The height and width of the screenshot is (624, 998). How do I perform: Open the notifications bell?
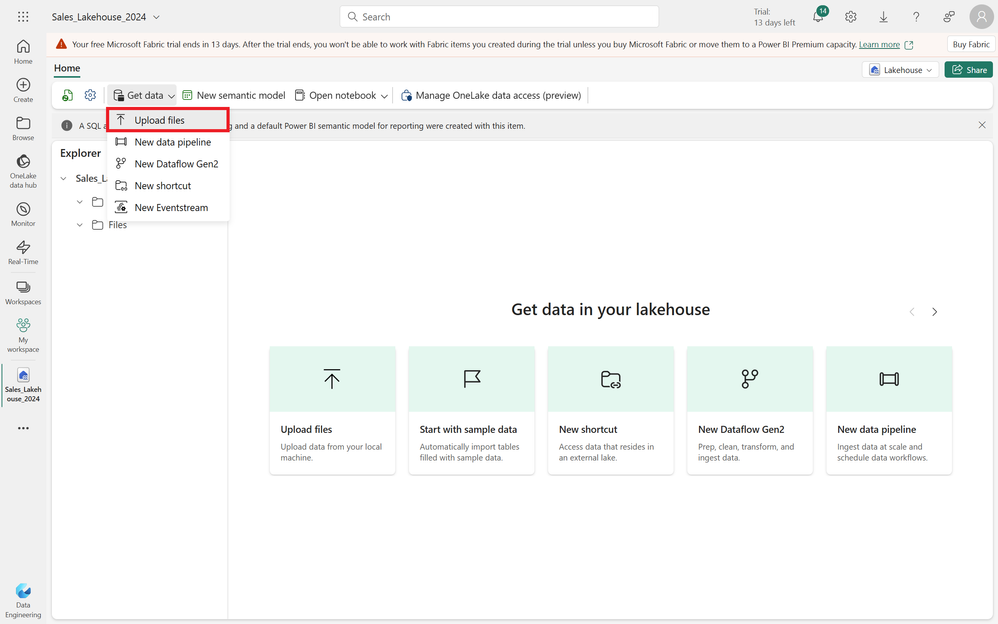point(819,17)
